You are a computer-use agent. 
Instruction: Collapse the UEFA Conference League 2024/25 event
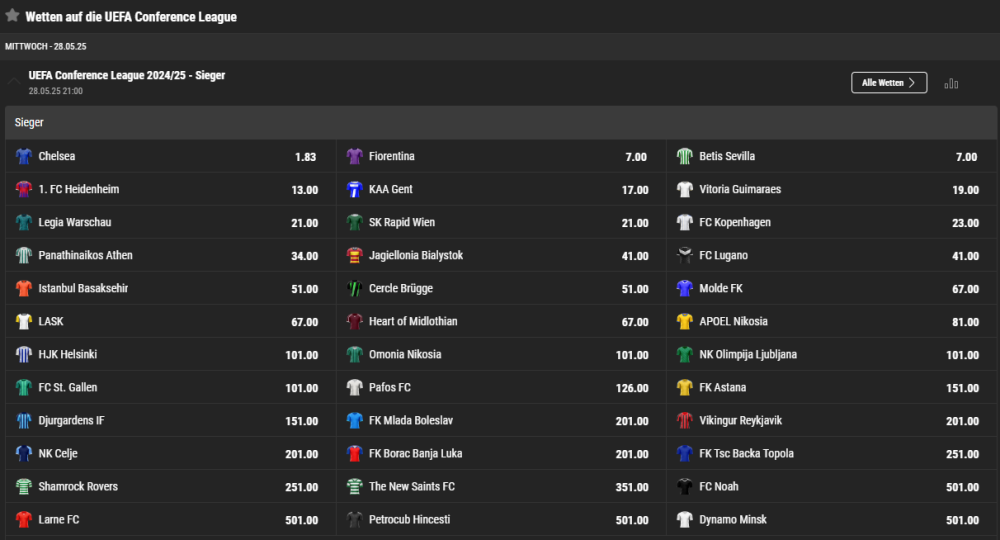[13, 82]
